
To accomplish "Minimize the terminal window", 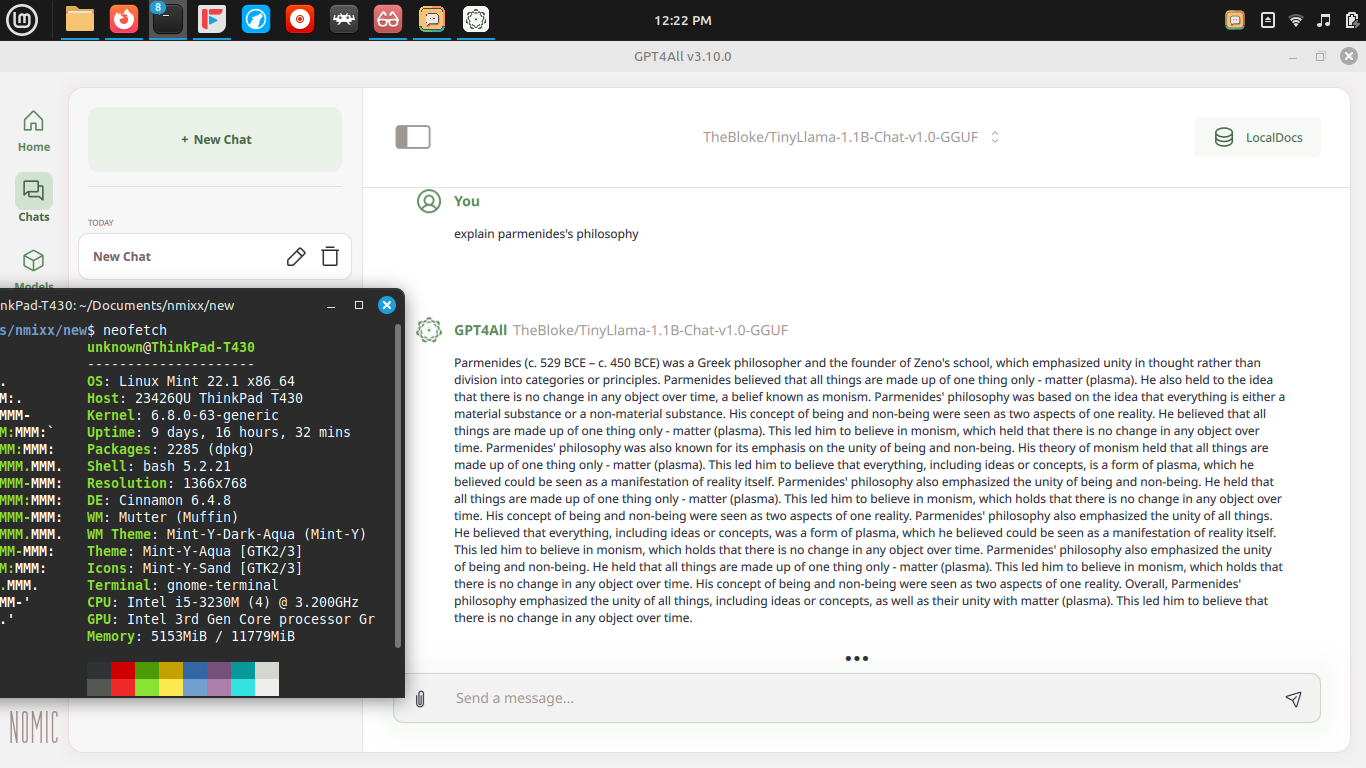I will pyautogui.click(x=331, y=305).
